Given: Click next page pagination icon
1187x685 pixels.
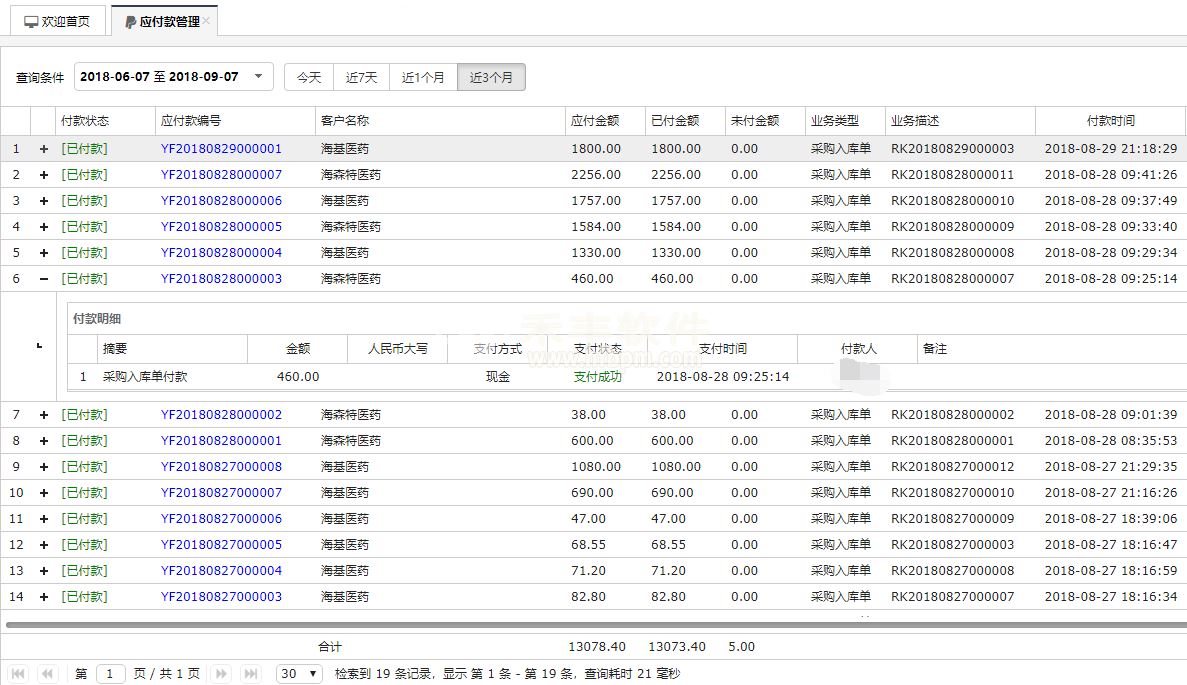Looking at the screenshot, I should 222,674.
